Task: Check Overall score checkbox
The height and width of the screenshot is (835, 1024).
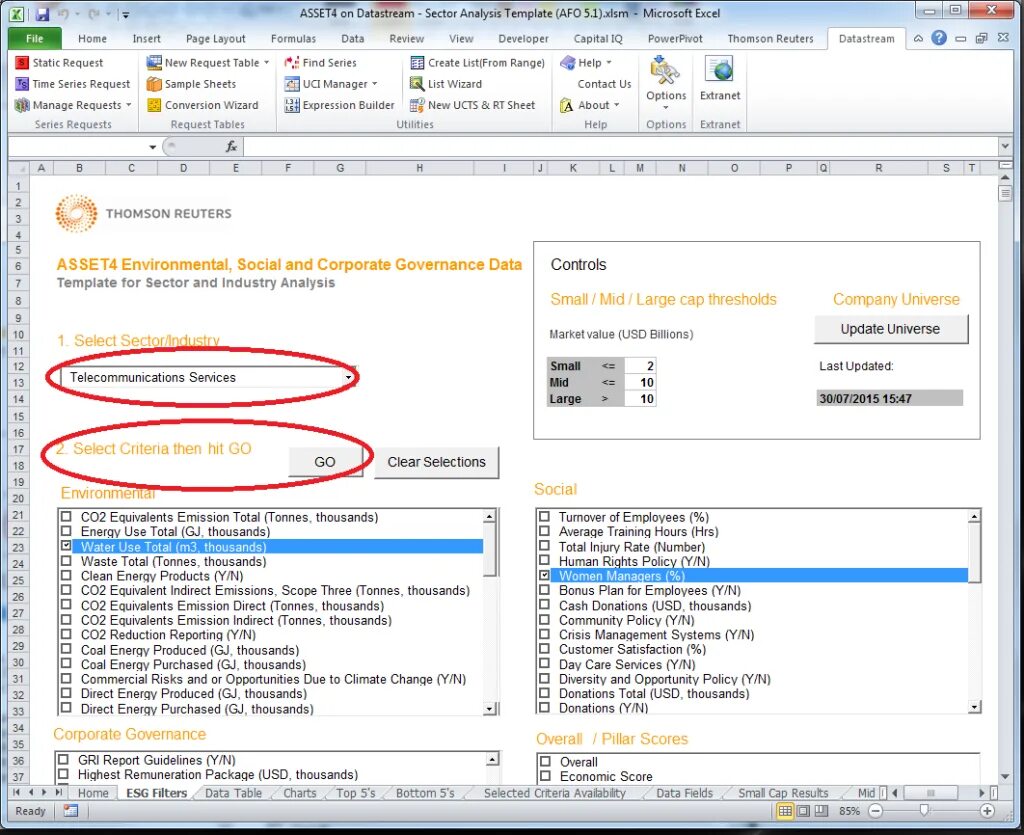Action: (545, 761)
